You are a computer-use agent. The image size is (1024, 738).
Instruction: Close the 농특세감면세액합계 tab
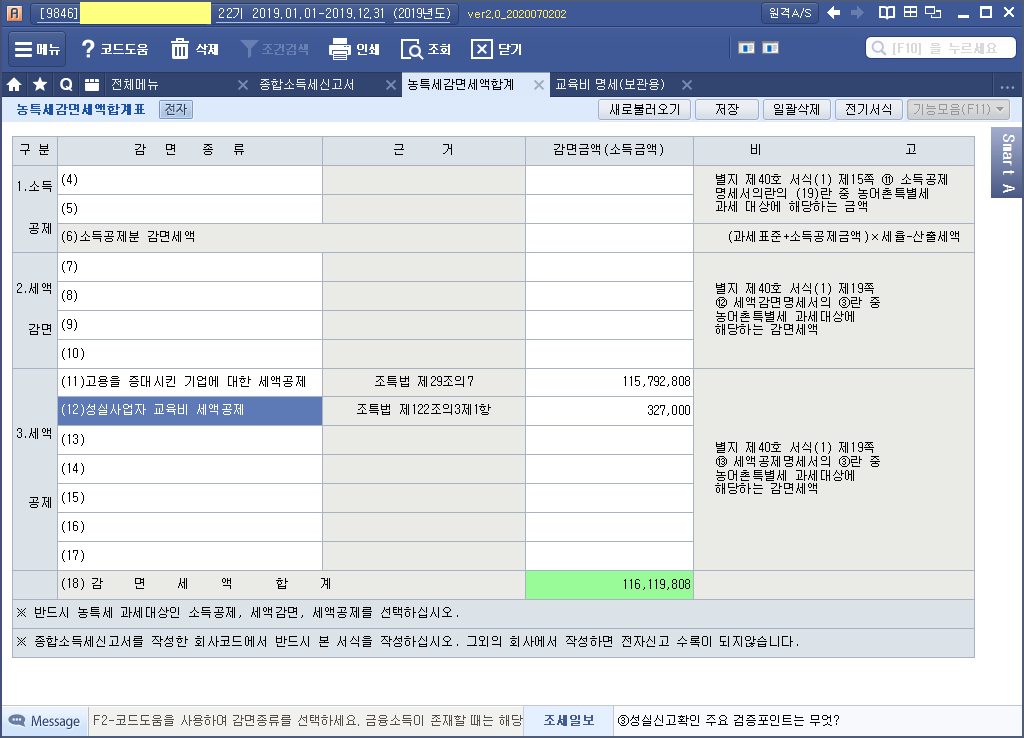539,84
